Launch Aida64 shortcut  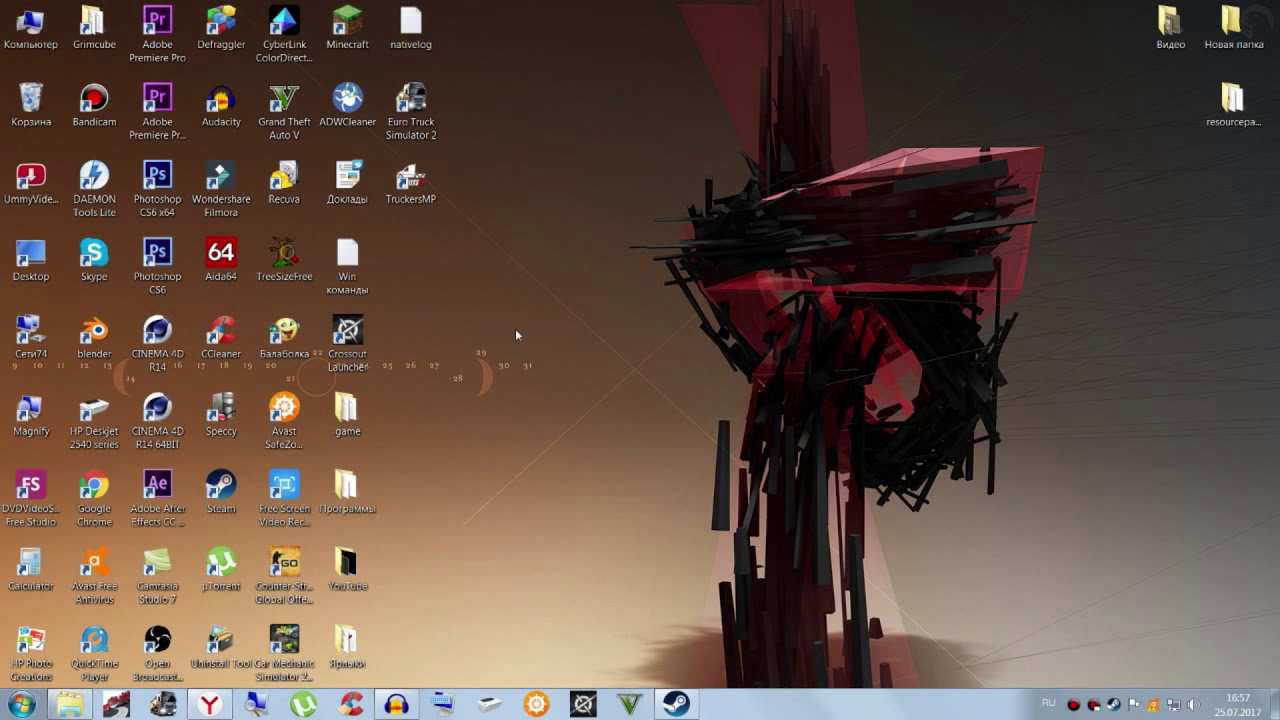click(221, 261)
